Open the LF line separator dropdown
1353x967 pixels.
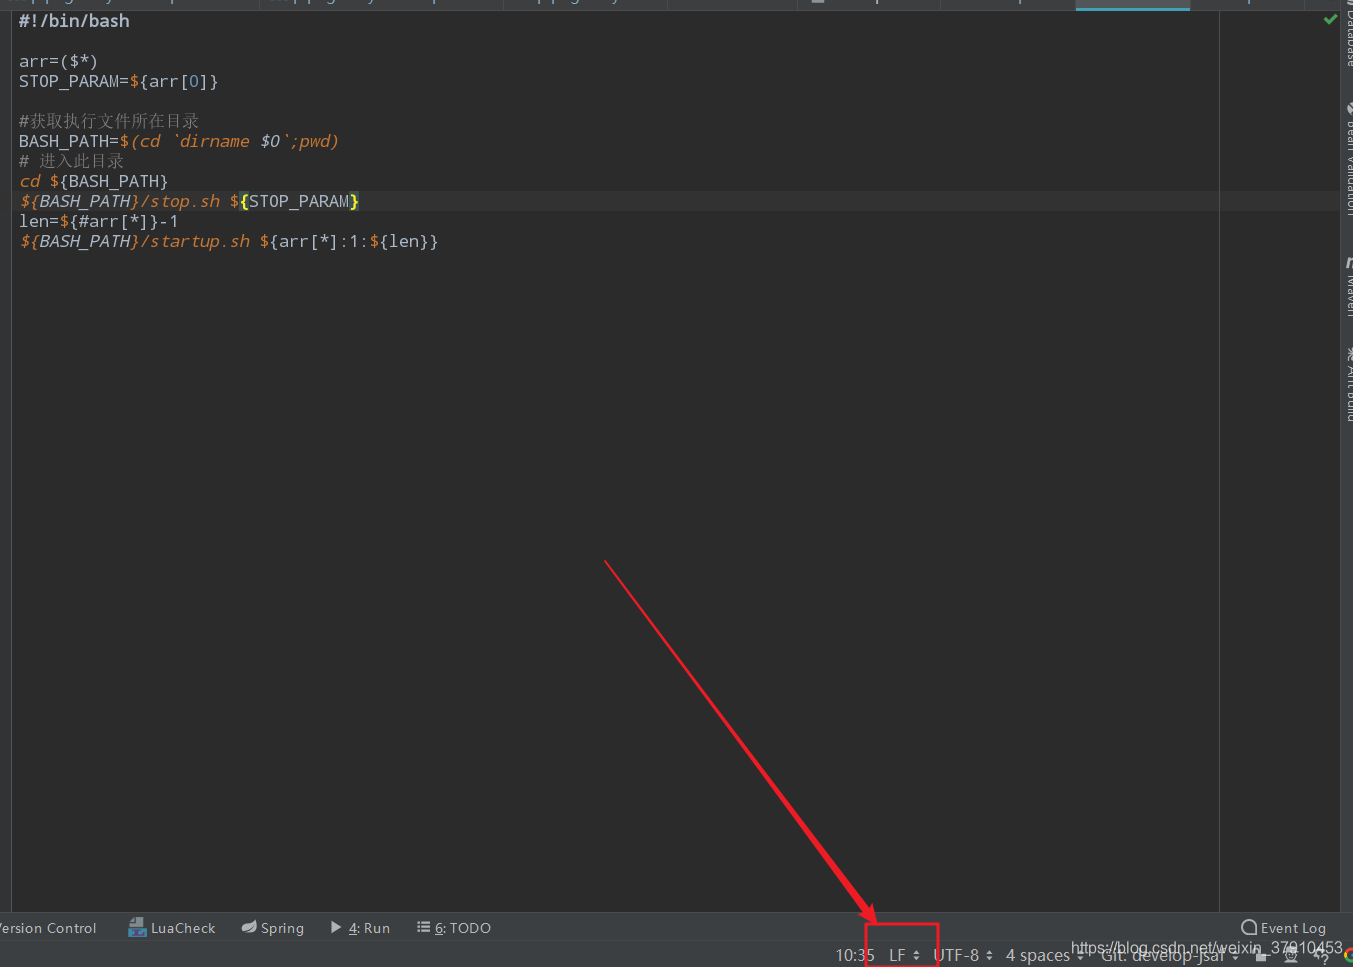(x=904, y=955)
